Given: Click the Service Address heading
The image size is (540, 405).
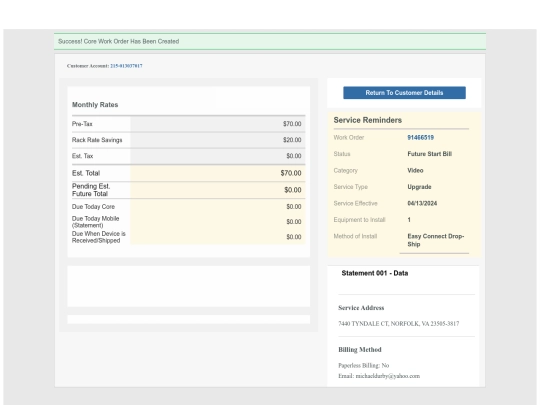Looking at the screenshot, I should point(361,308).
